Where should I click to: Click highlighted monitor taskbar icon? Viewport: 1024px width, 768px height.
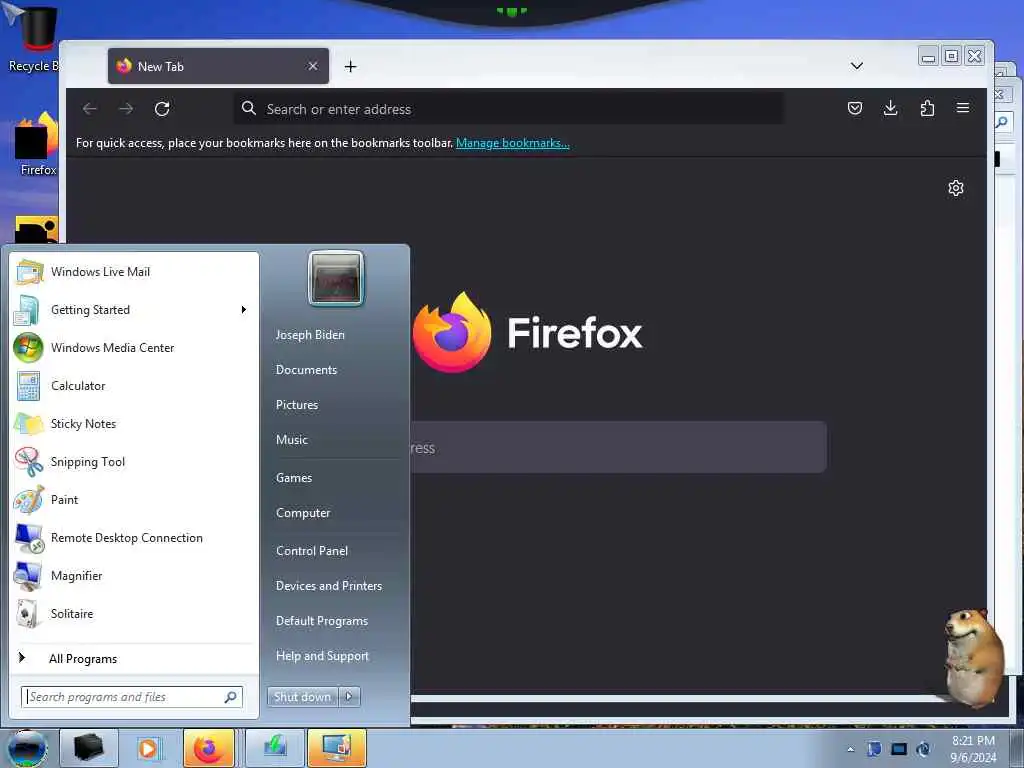(336, 748)
